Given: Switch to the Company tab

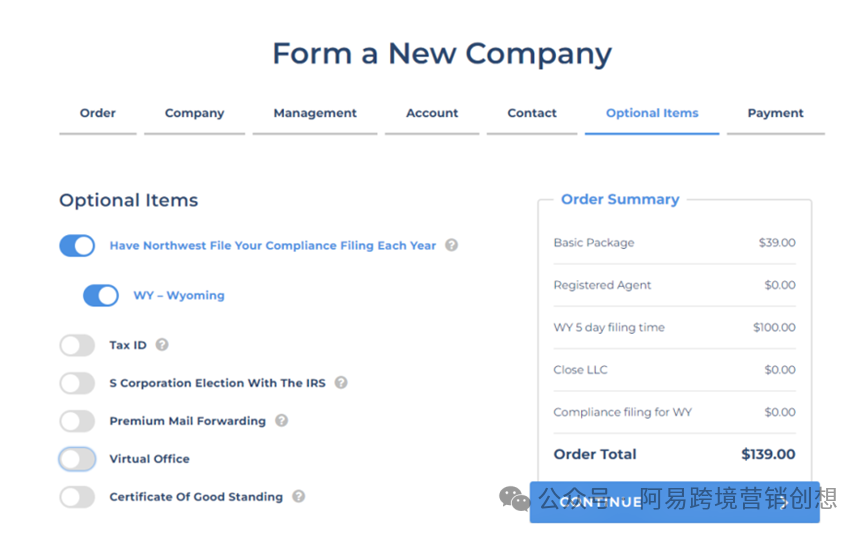Looking at the screenshot, I should 194,113.
